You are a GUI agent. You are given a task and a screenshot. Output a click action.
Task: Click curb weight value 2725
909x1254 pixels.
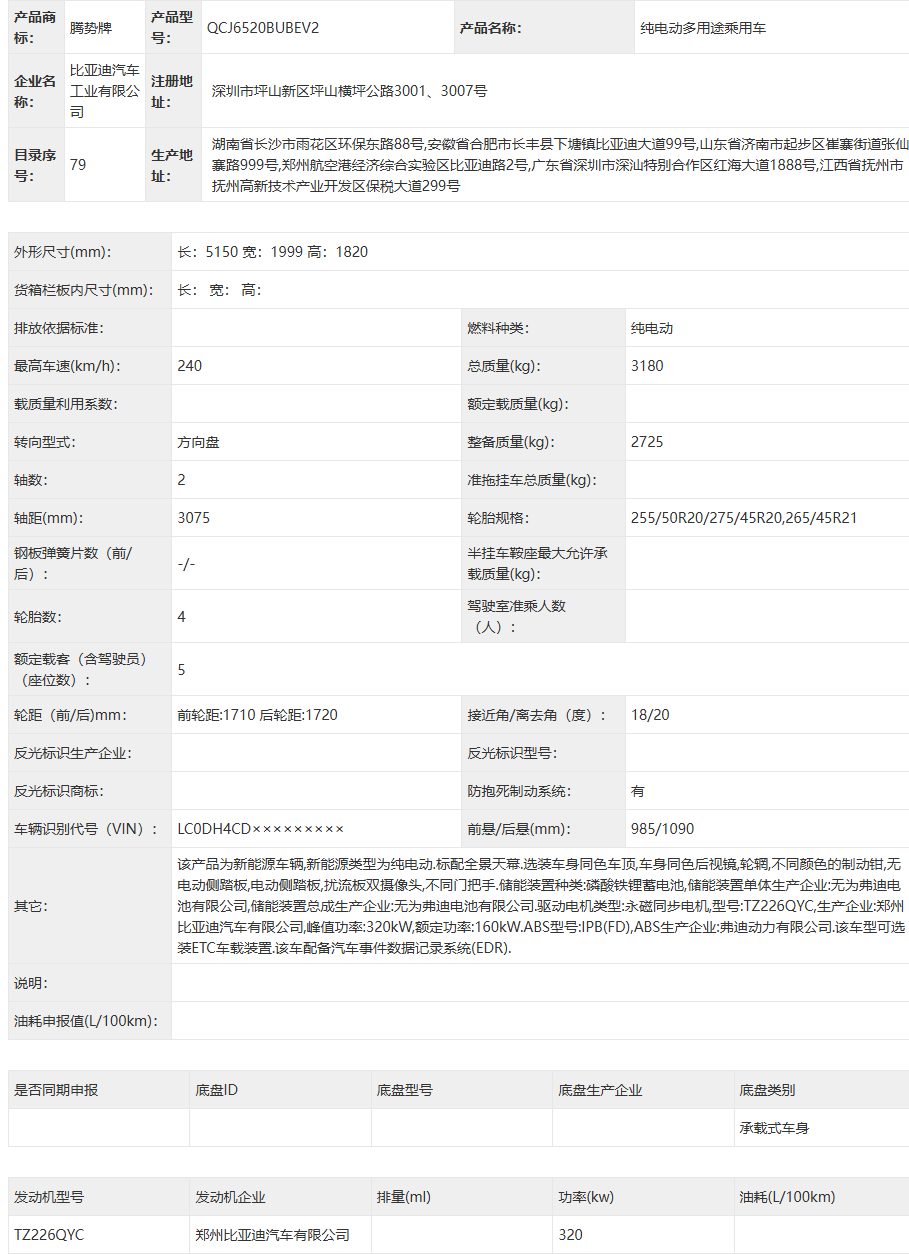(x=647, y=442)
